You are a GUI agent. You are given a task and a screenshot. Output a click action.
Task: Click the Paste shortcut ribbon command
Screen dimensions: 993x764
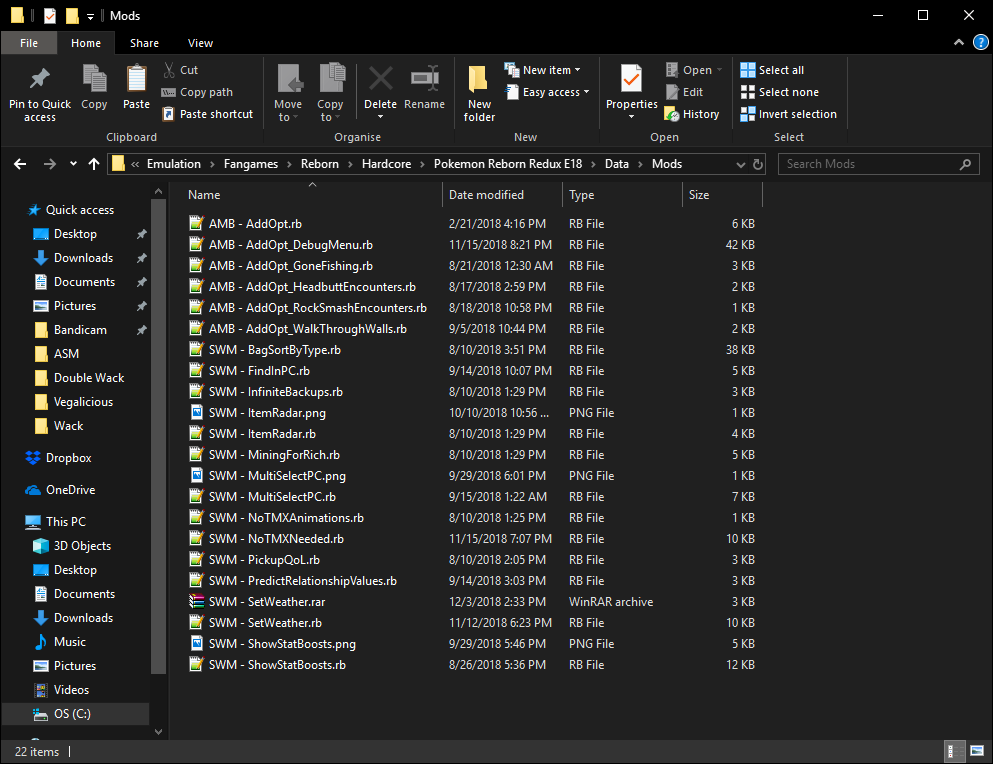pos(208,114)
